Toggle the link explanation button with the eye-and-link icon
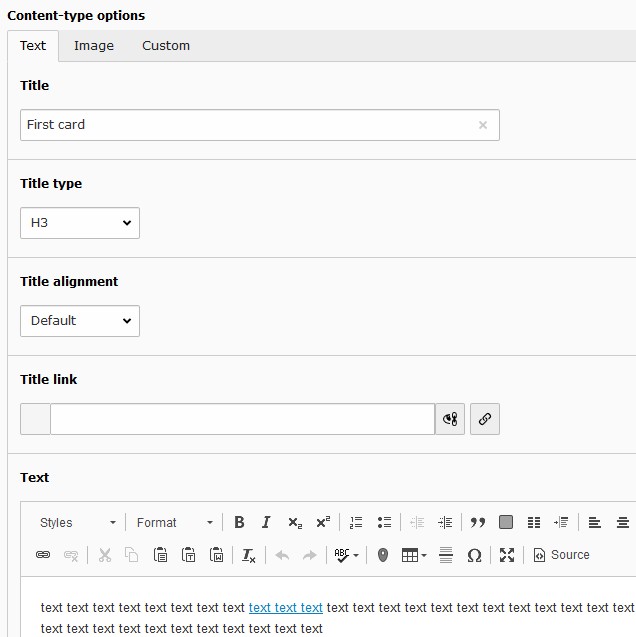The width and height of the screenshot is (636, 637). (450, 419)
